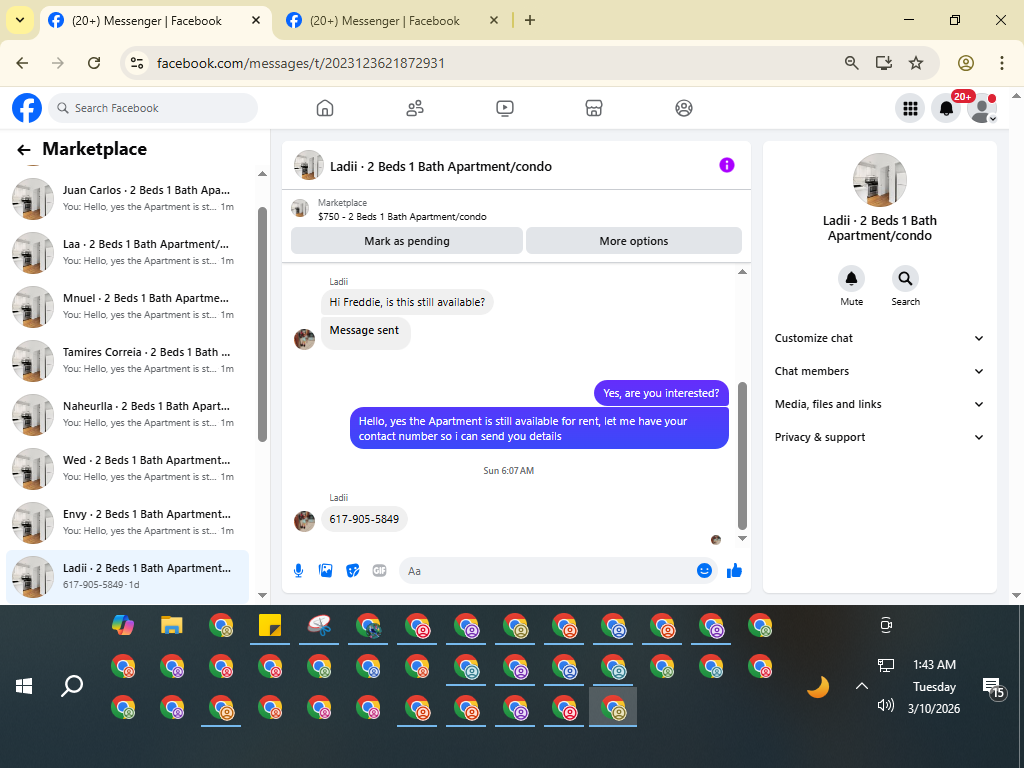Open the Groups icon in top navigation
The height and width of the screenshot is (768, 1024).
pos(684,108)
